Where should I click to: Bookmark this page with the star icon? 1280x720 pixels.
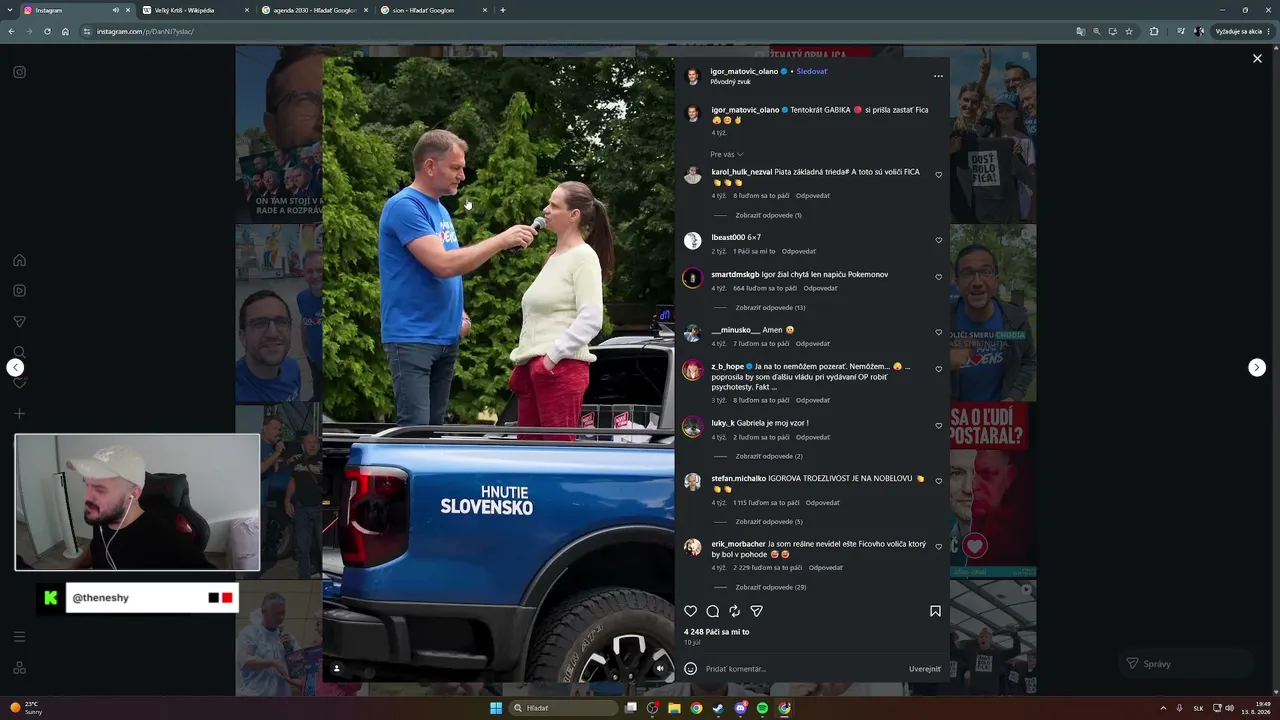pyautogui.click(x=1129, y=31)
